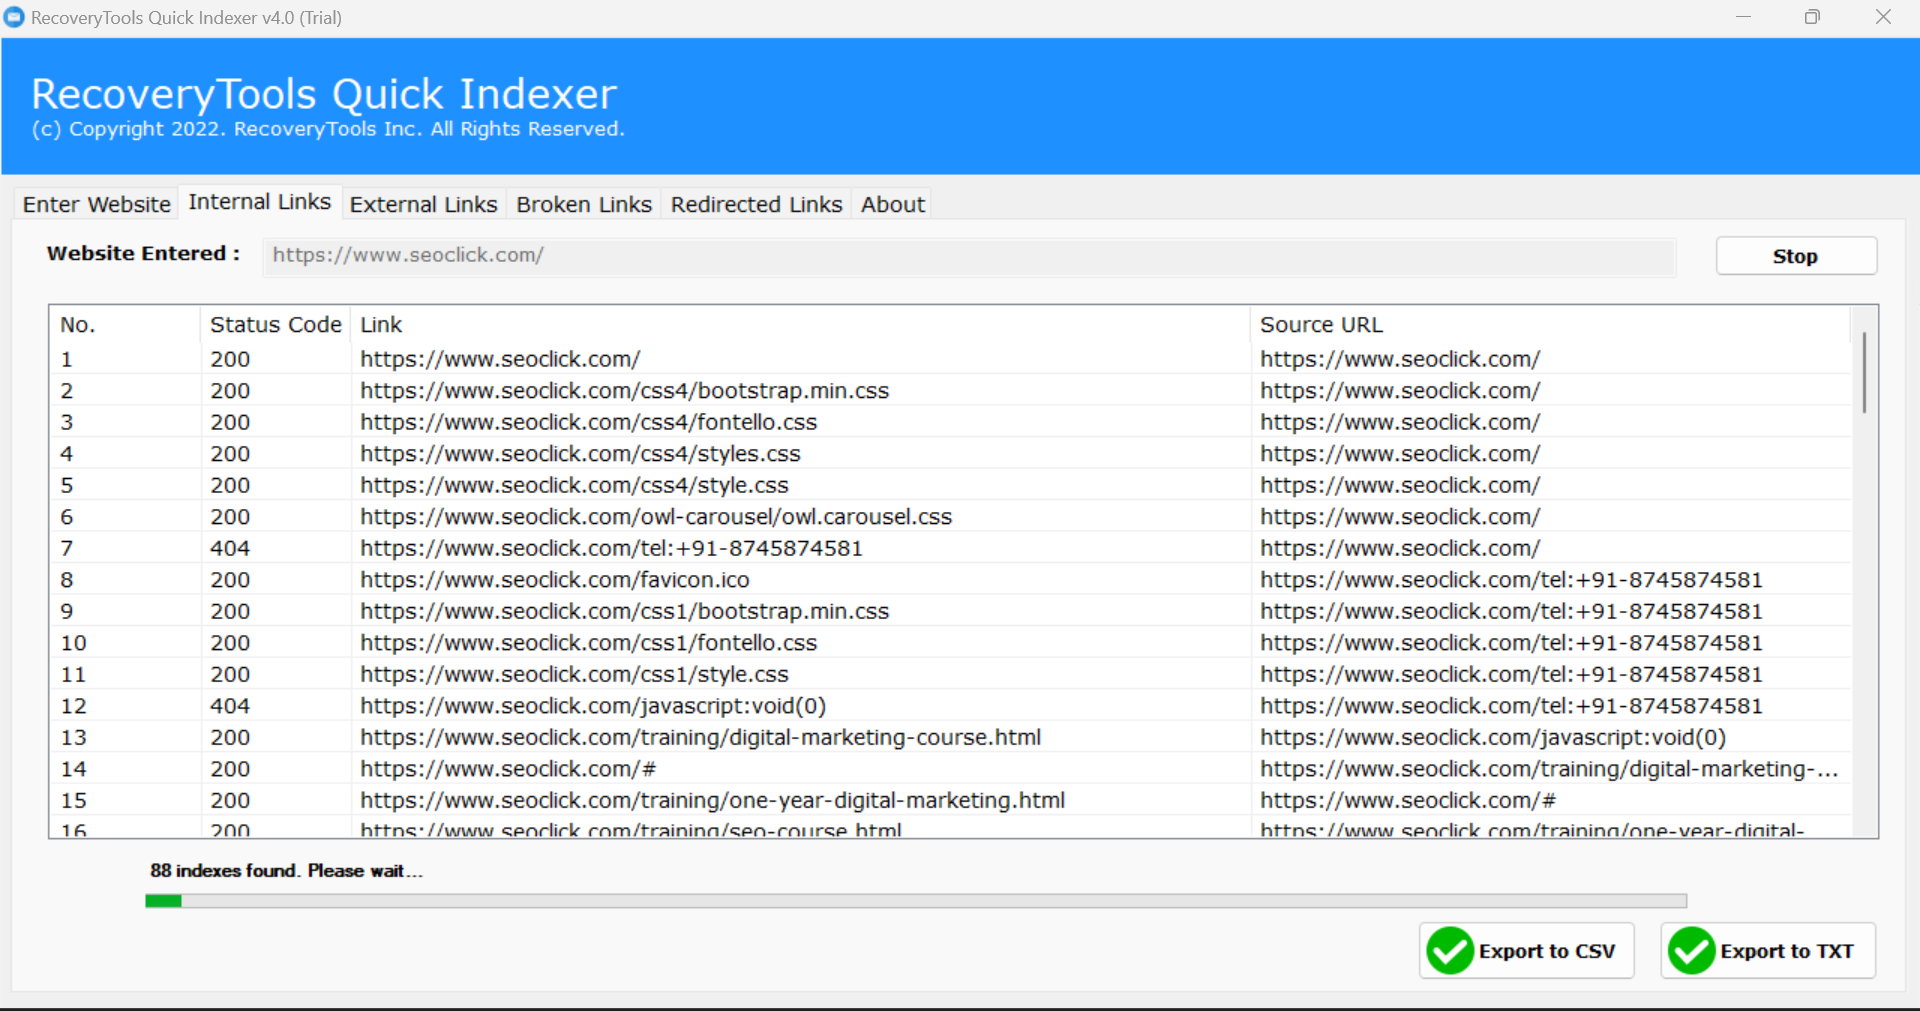The width and height of the screenshot is (1920, 1011).
Task: Sort by the Link column header
Action: [x=800, y=325]
